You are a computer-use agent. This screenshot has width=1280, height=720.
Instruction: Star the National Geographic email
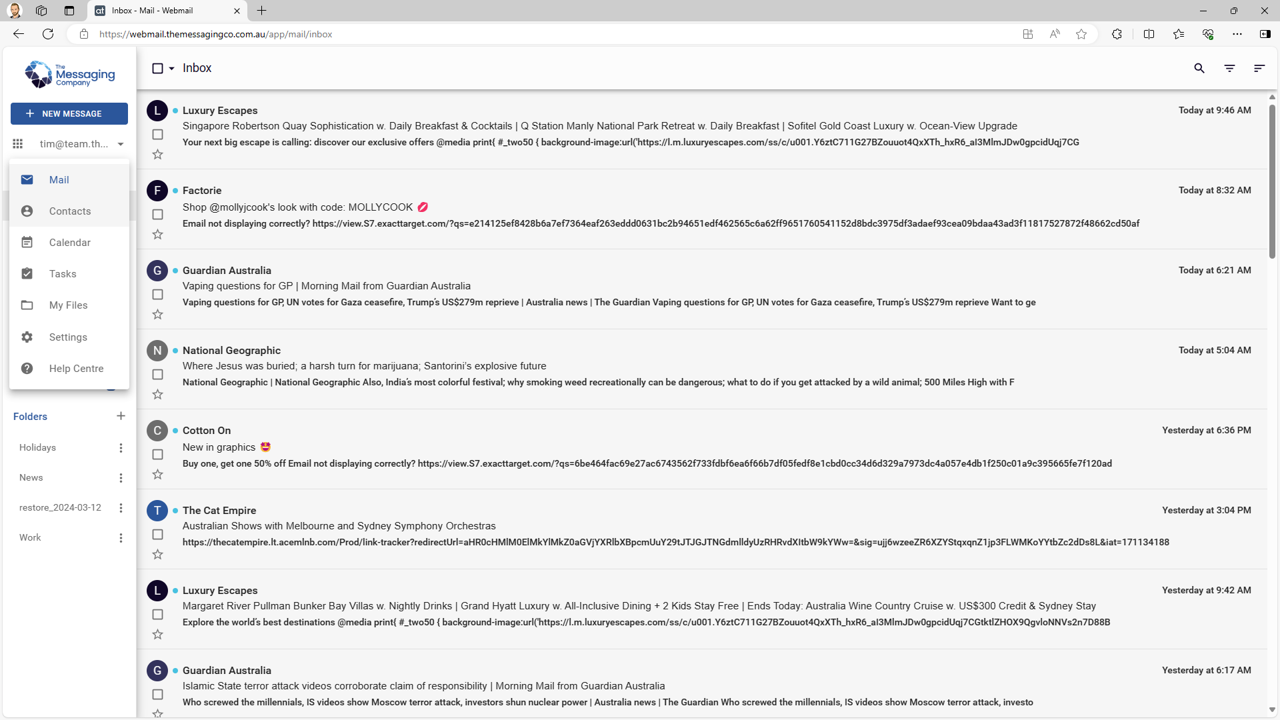click(x=157, y=395)
